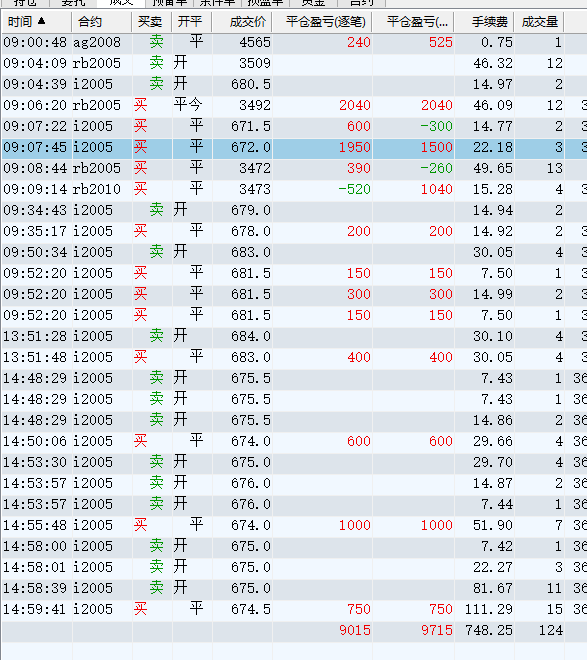Click the sort arrow on 时间 column

pyautogui.click(x=41, y=21)
